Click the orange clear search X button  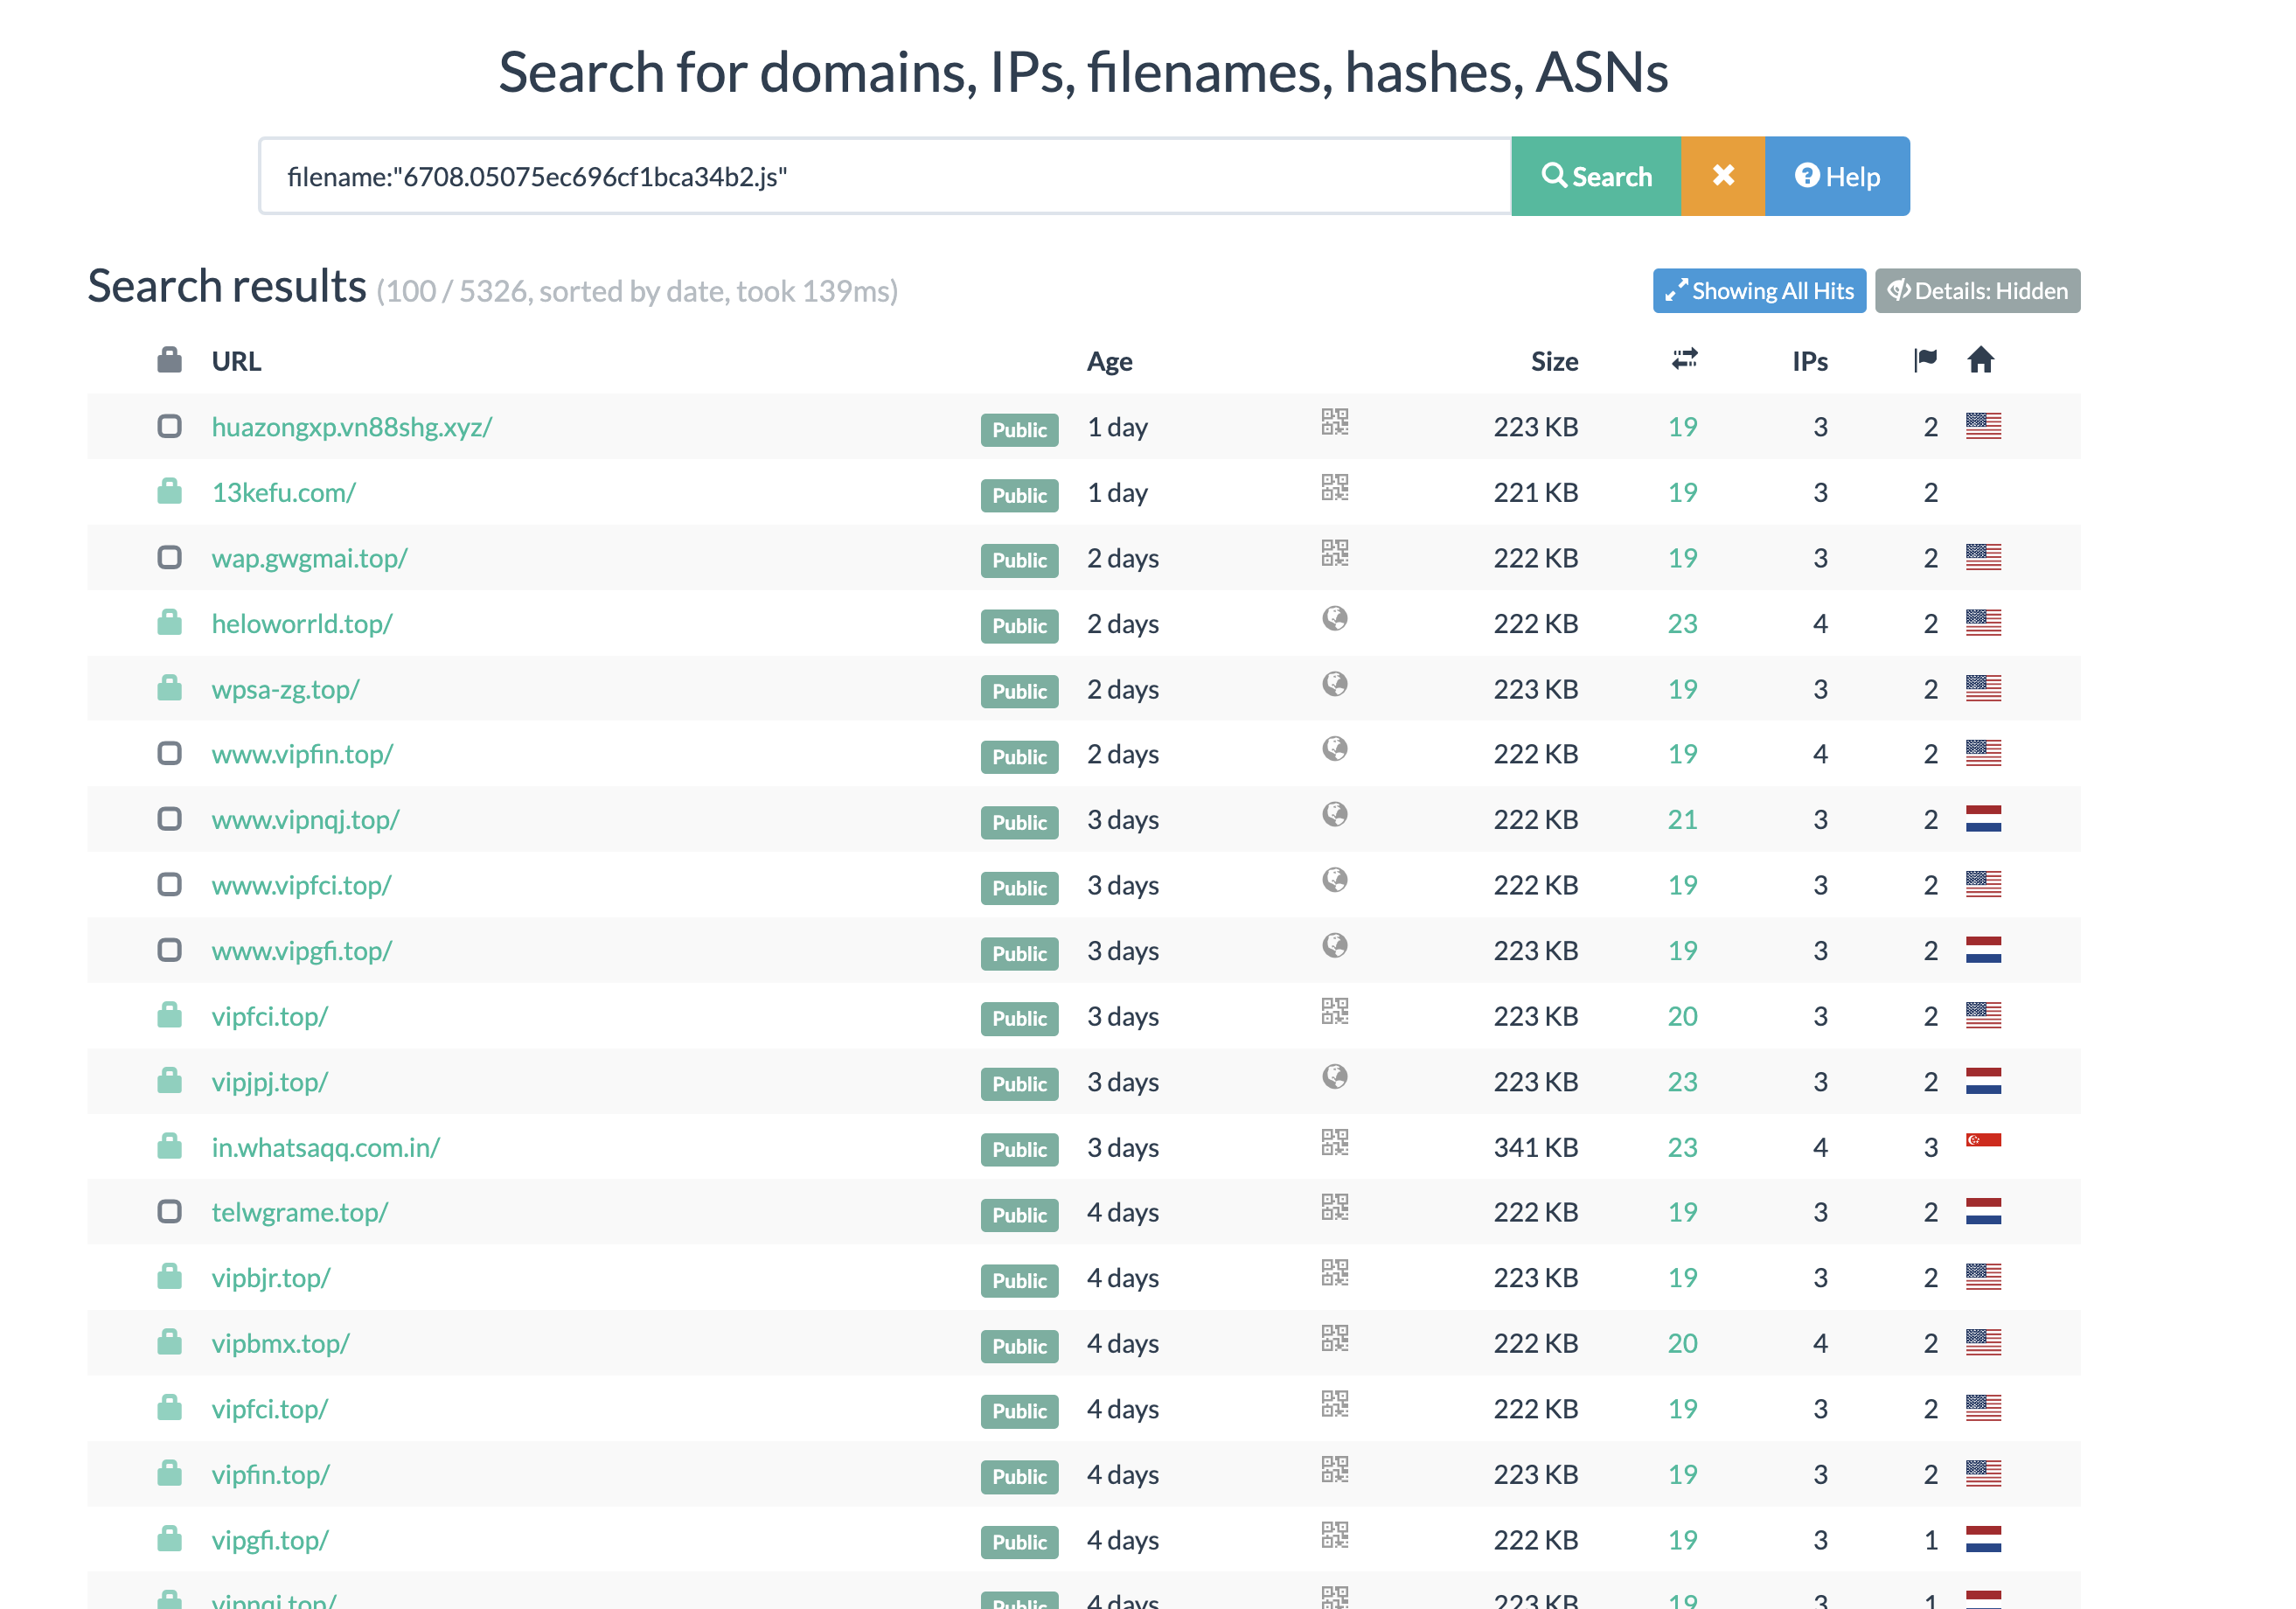1722,176
